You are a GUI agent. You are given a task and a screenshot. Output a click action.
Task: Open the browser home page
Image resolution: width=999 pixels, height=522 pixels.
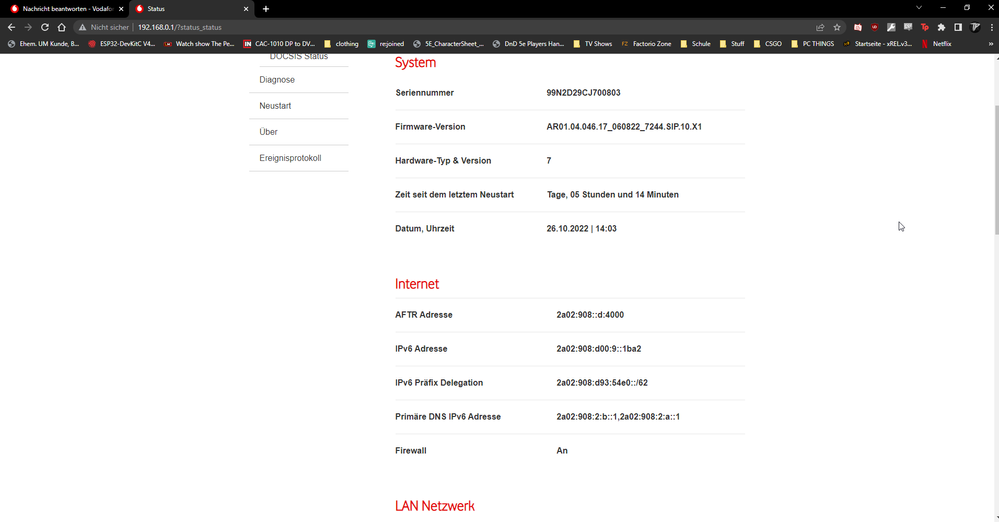tap(62, 27)
